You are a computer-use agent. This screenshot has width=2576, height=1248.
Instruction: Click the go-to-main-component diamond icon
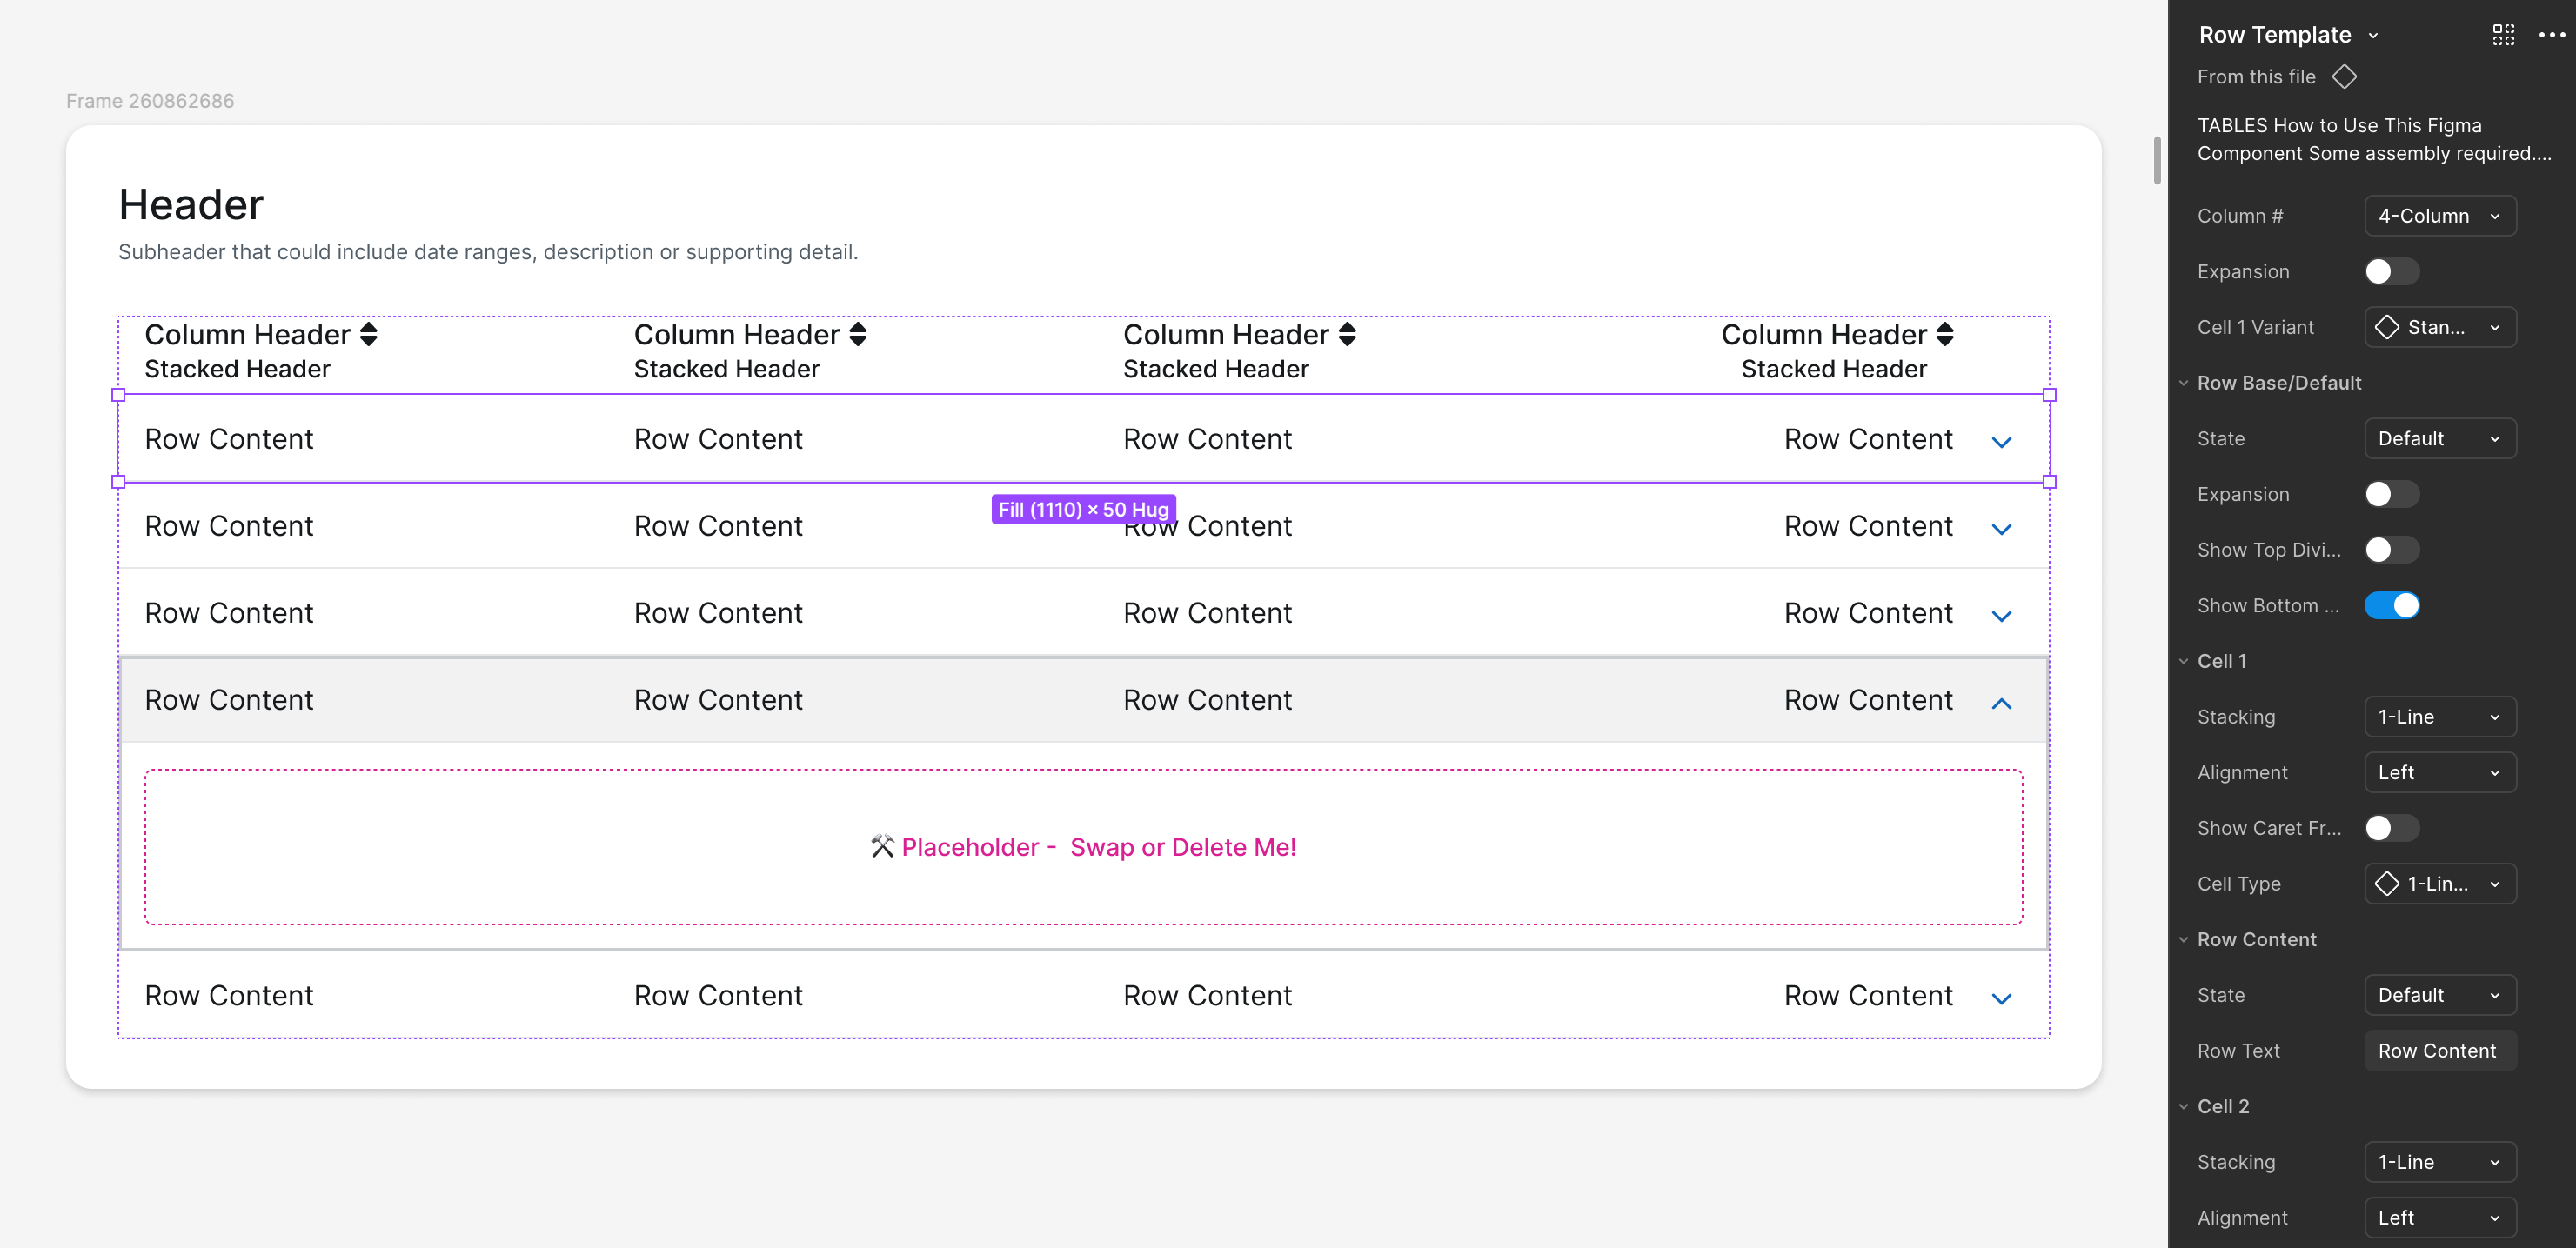point(2344,77)
